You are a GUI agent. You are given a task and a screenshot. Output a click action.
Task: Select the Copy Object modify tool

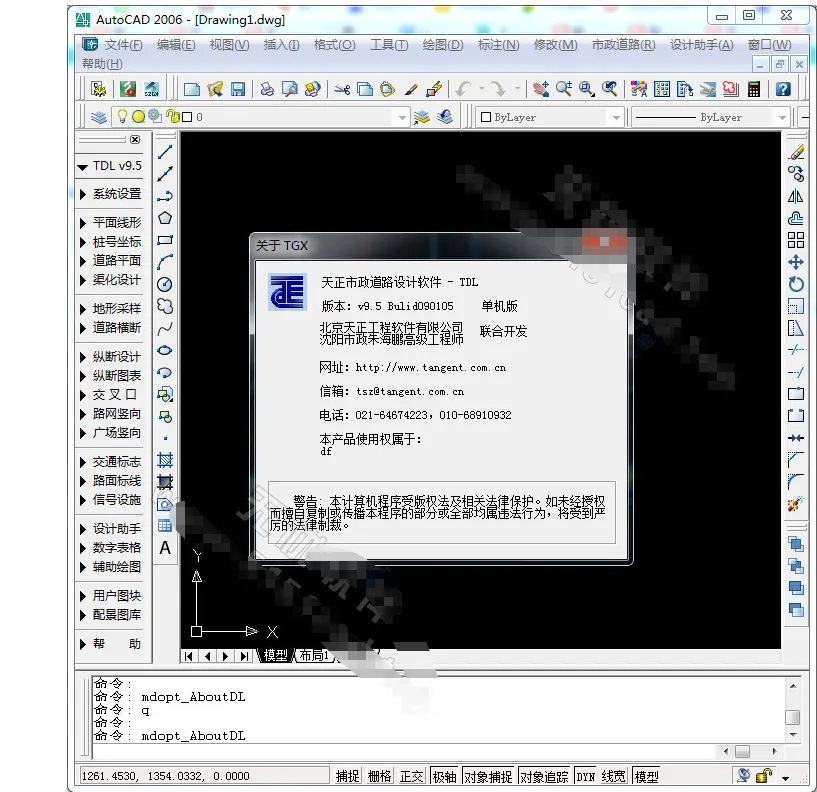[x=796, y=174]
